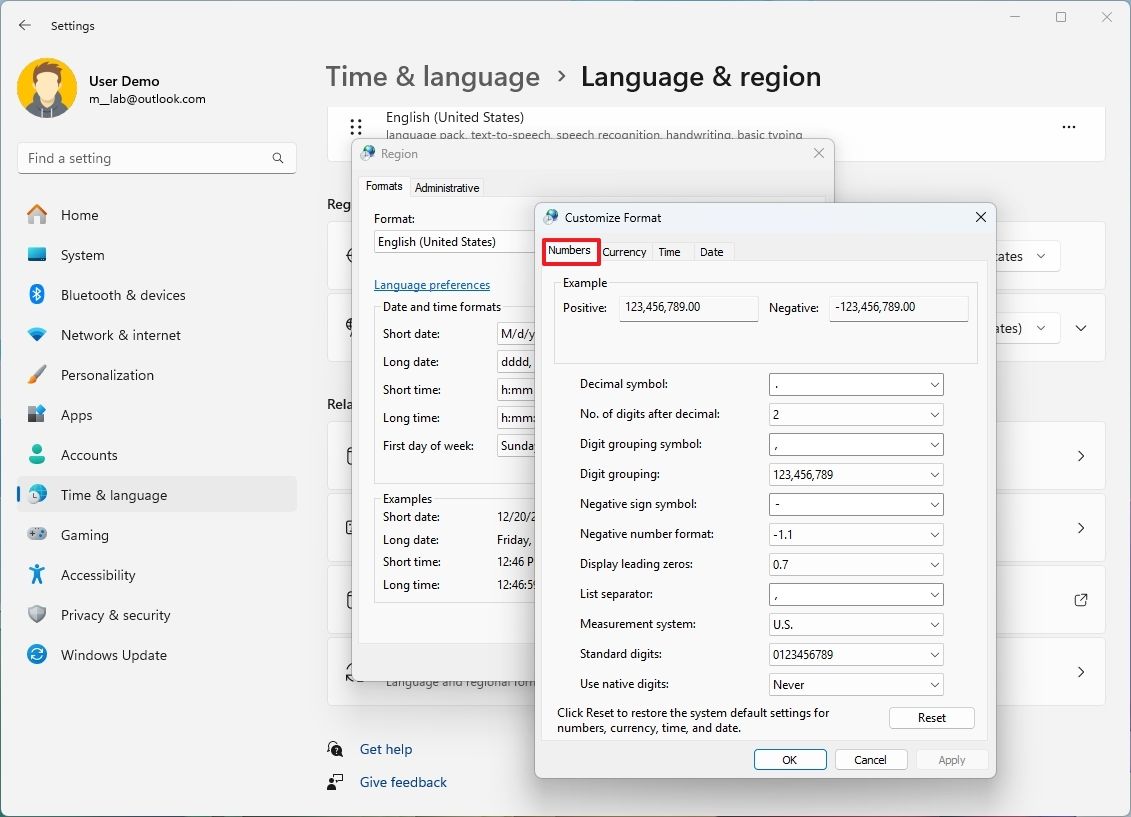
Task: Open Privacy & security settings
Action: coord(116,615)
